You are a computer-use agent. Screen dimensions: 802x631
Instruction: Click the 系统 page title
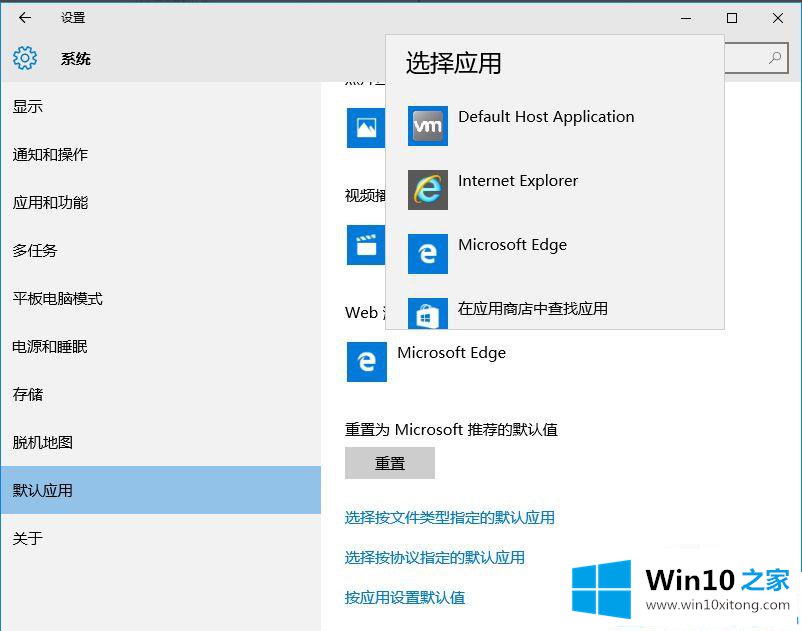point(76,59)
